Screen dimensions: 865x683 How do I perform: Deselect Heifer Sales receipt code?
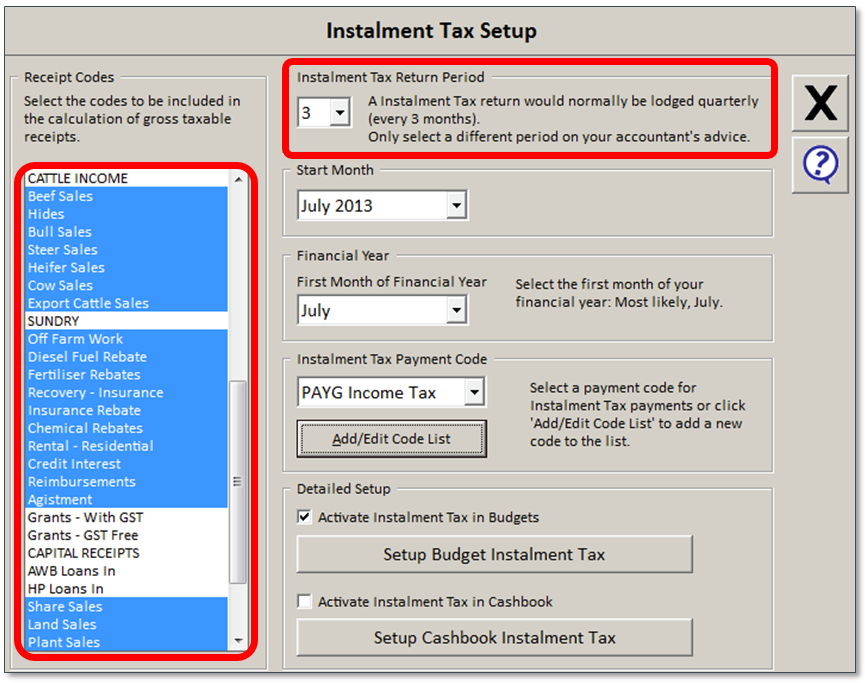pyautogui.click(x=127, y=267)
